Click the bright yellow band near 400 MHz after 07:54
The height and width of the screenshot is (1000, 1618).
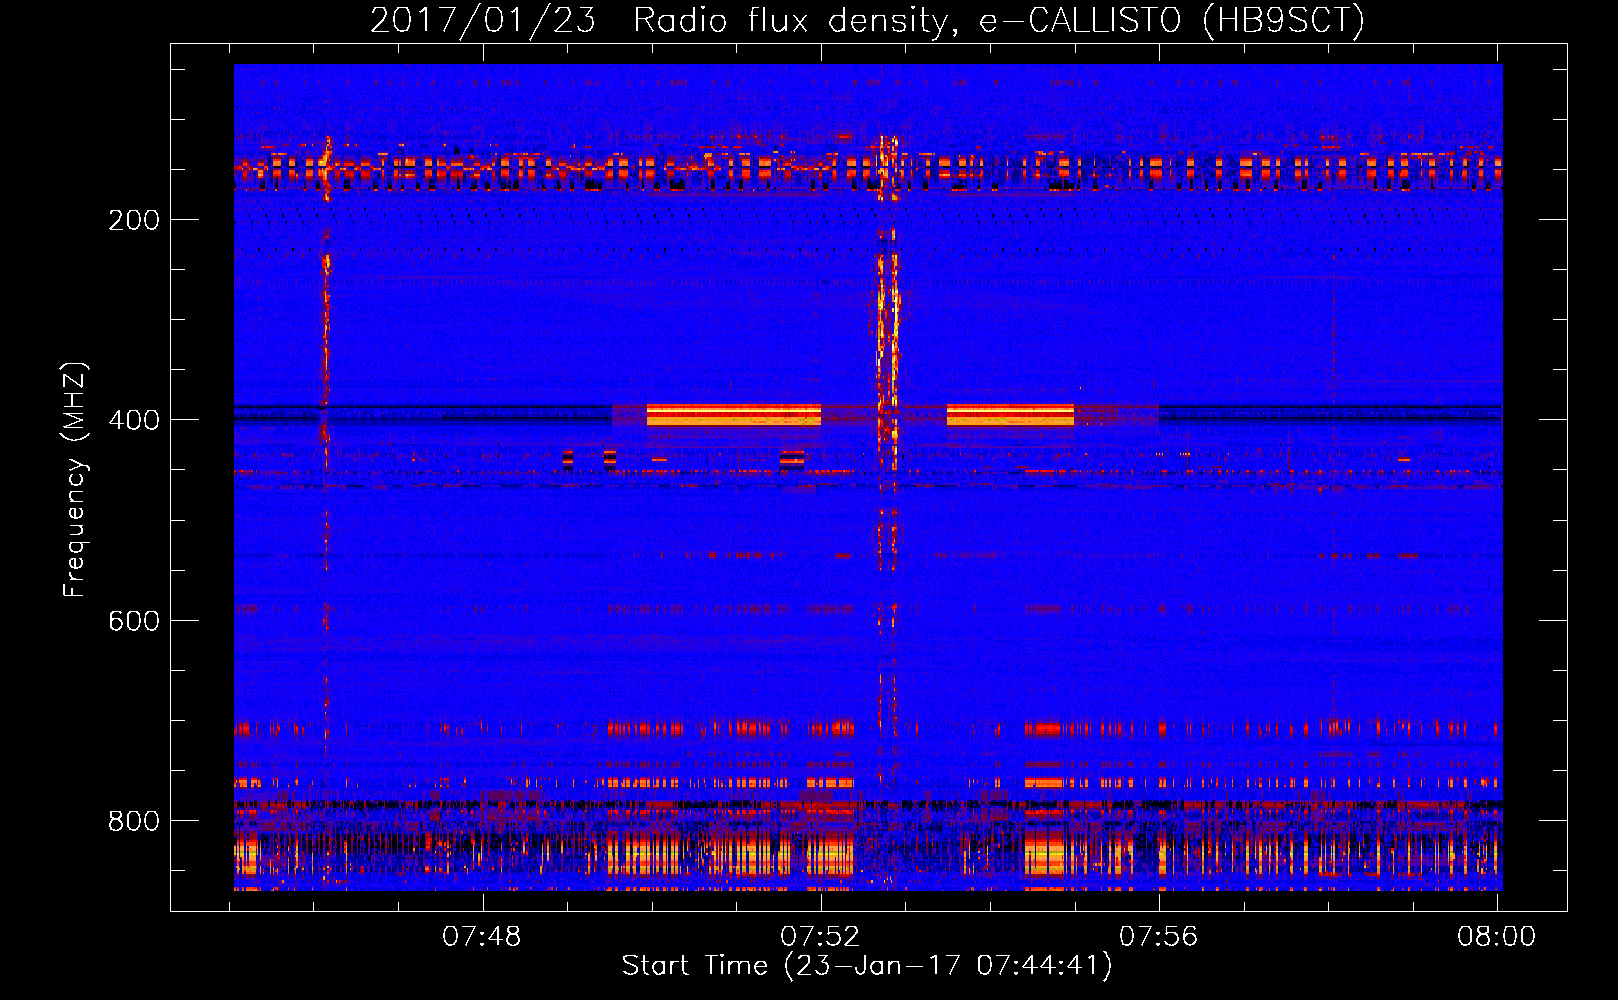point(1010,415)
